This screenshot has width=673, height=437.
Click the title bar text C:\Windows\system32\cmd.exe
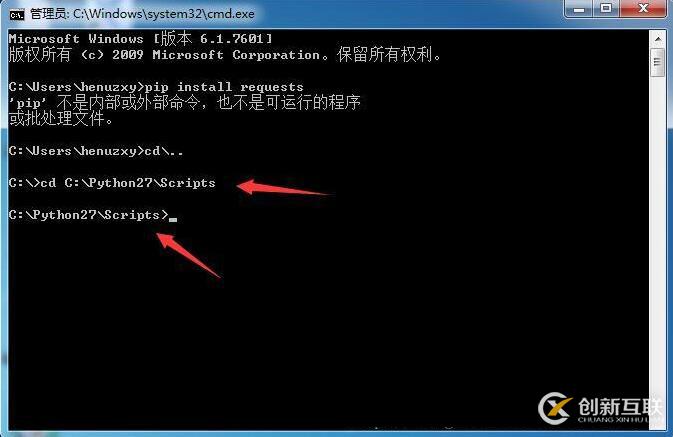pos(164,14)
